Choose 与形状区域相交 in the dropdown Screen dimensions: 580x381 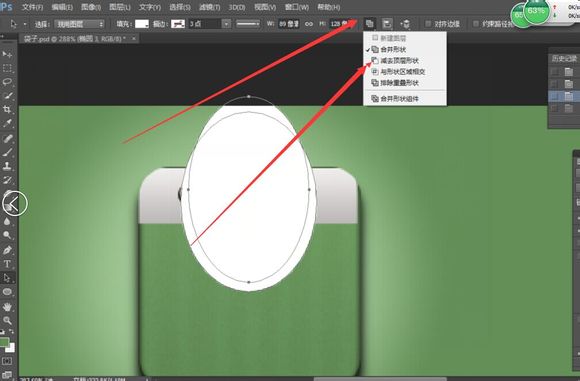405,72
